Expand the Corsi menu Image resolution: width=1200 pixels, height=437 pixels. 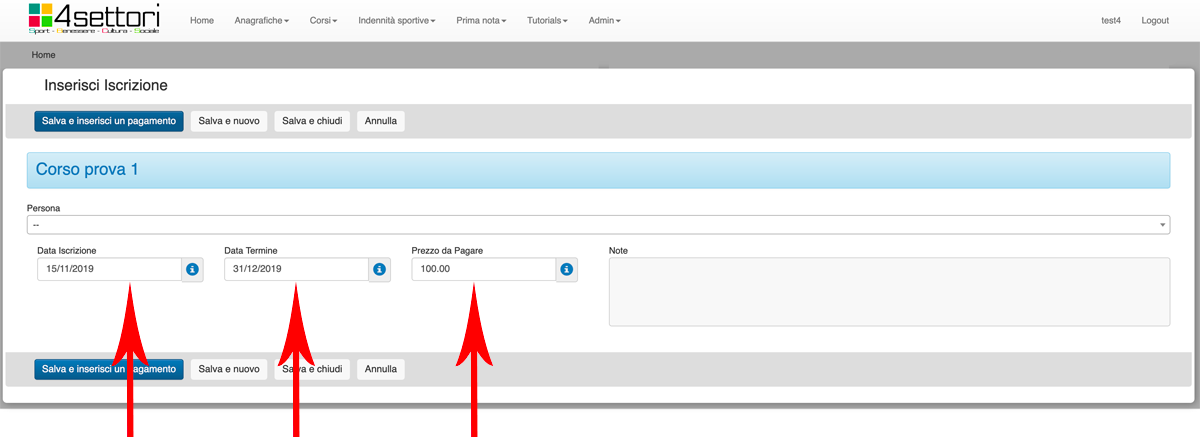pos(323,20)
